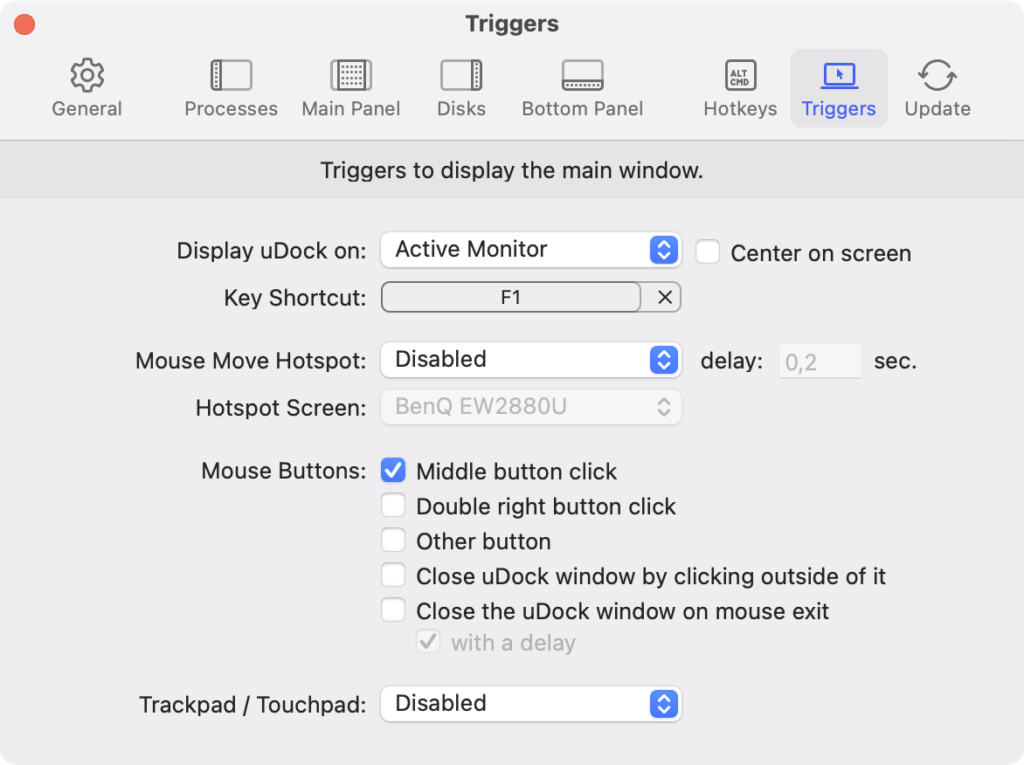Open the Trackpad / Touchpad dropdown
Screen dimensions: 1024x765
[x=530, y=703]
